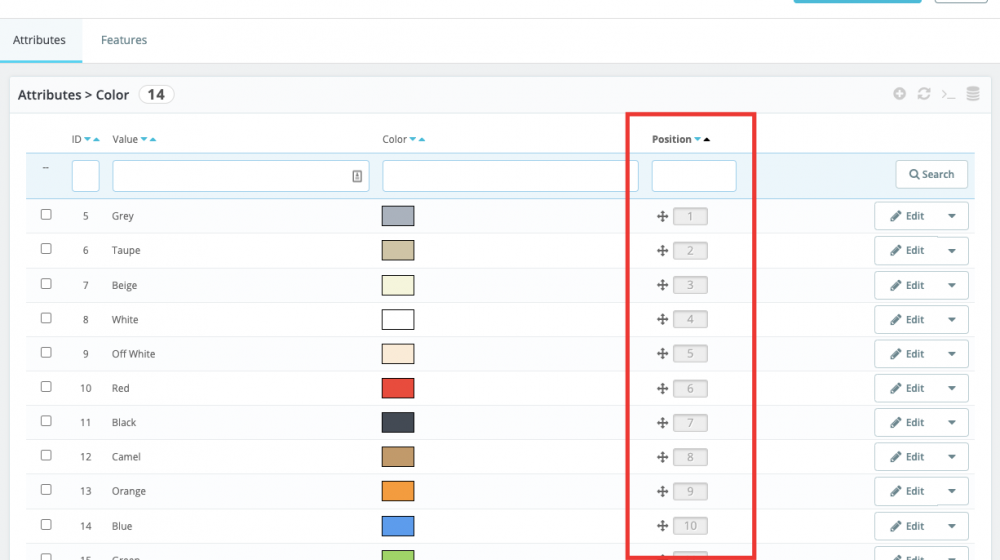Click the red color swatch
Image resolution: width=1000 pixels, height=560 pixels.
pos(398,388)
